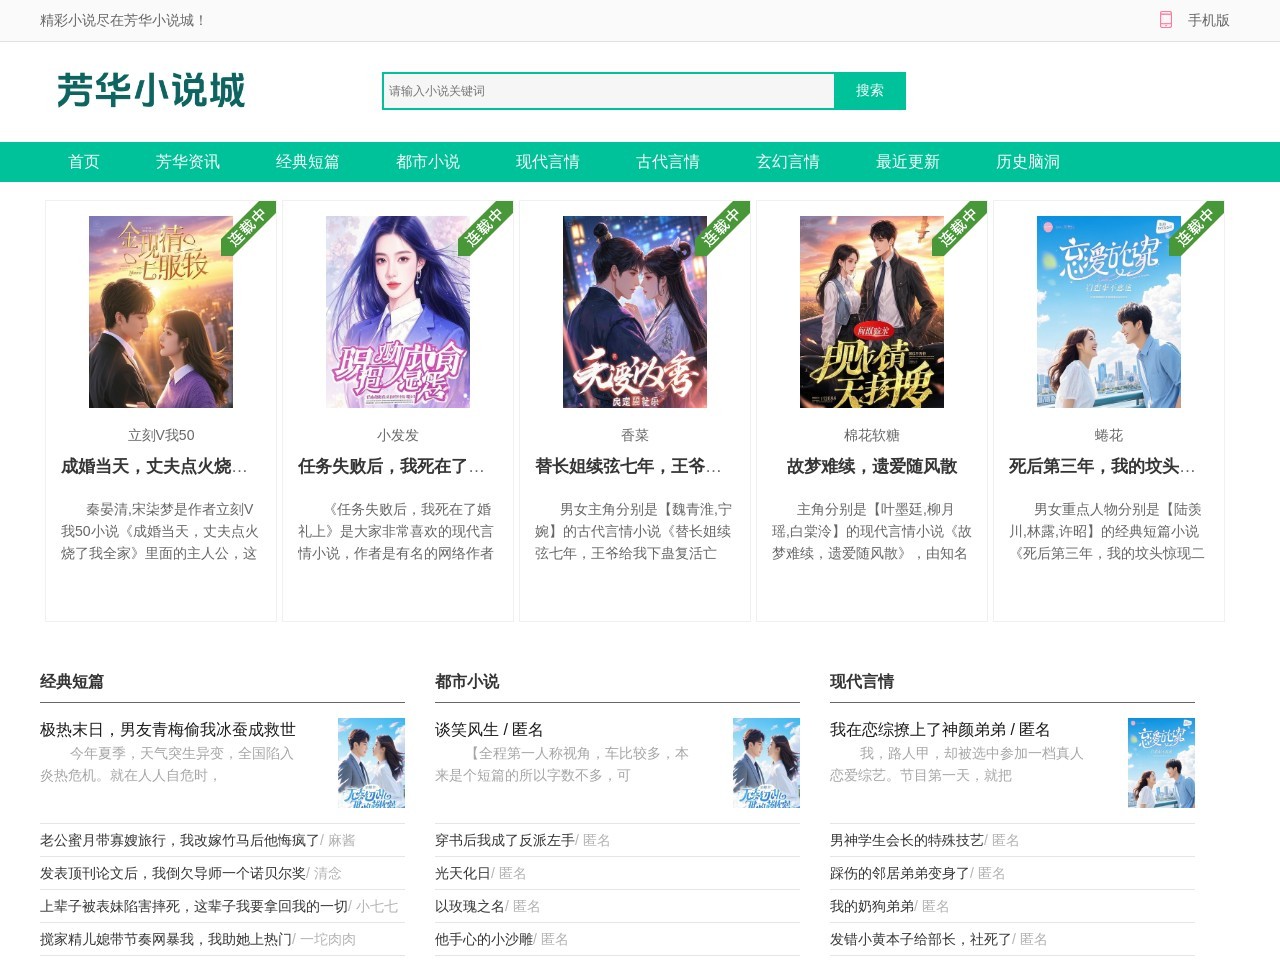The image size is (1280, 960).
Task: Go to the 首页 home tab
Action: (x=84, y=162)
